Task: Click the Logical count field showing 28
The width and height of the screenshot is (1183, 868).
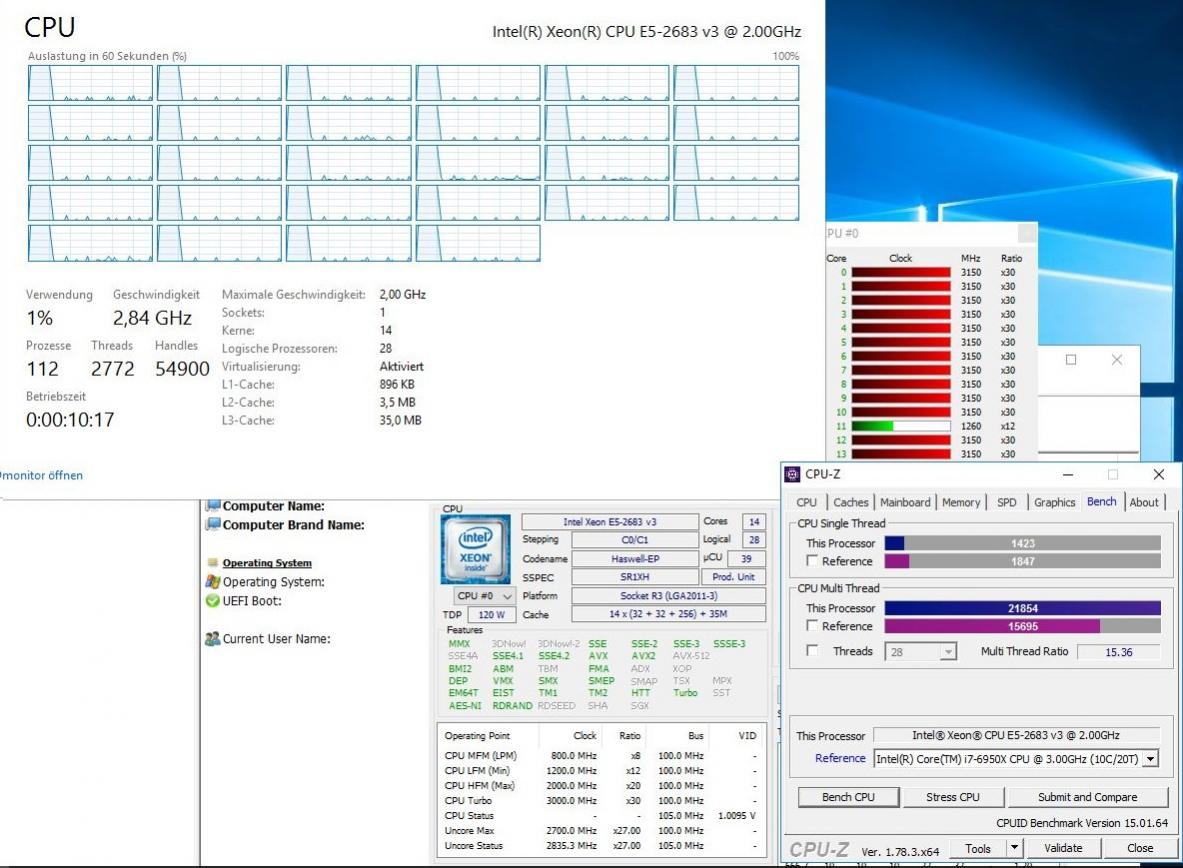Action: pos(754,540)
